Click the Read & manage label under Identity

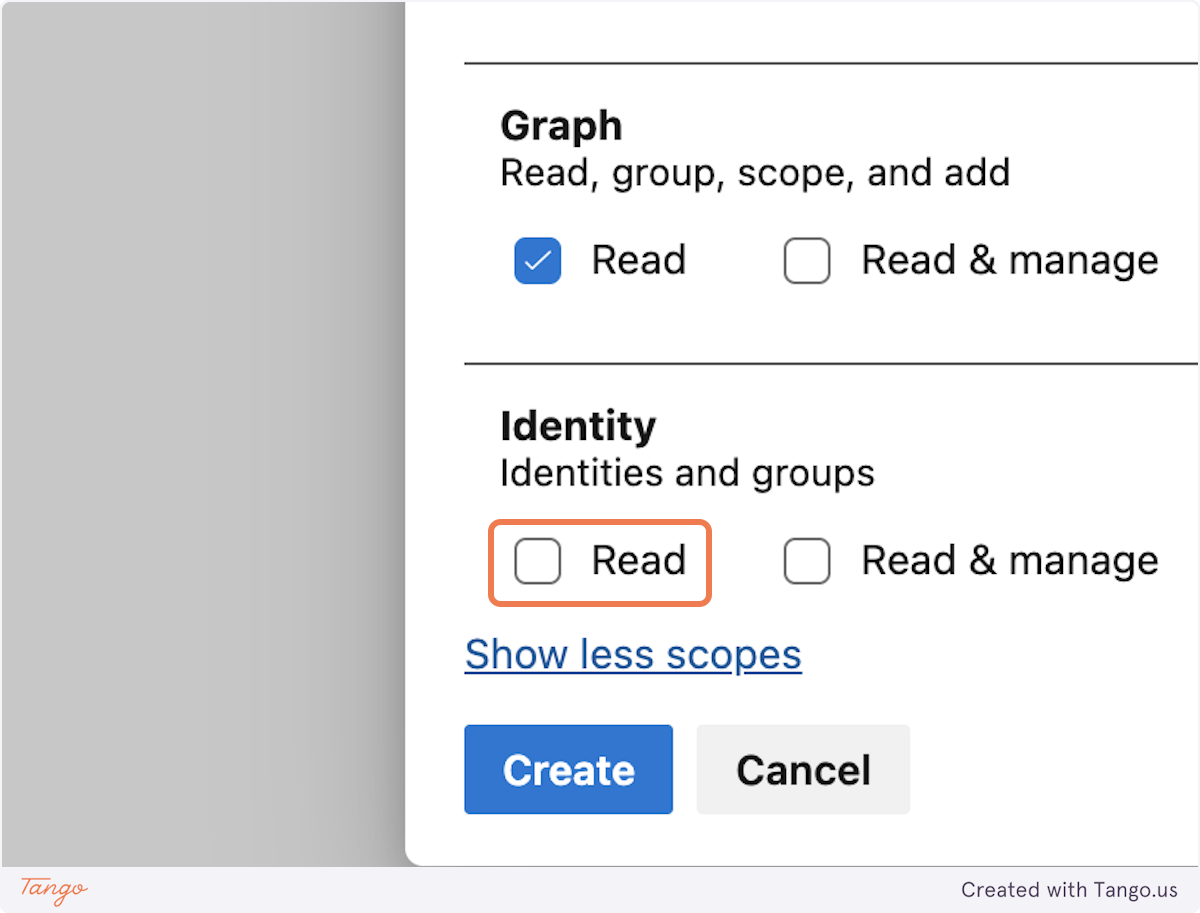(1008, 561)
